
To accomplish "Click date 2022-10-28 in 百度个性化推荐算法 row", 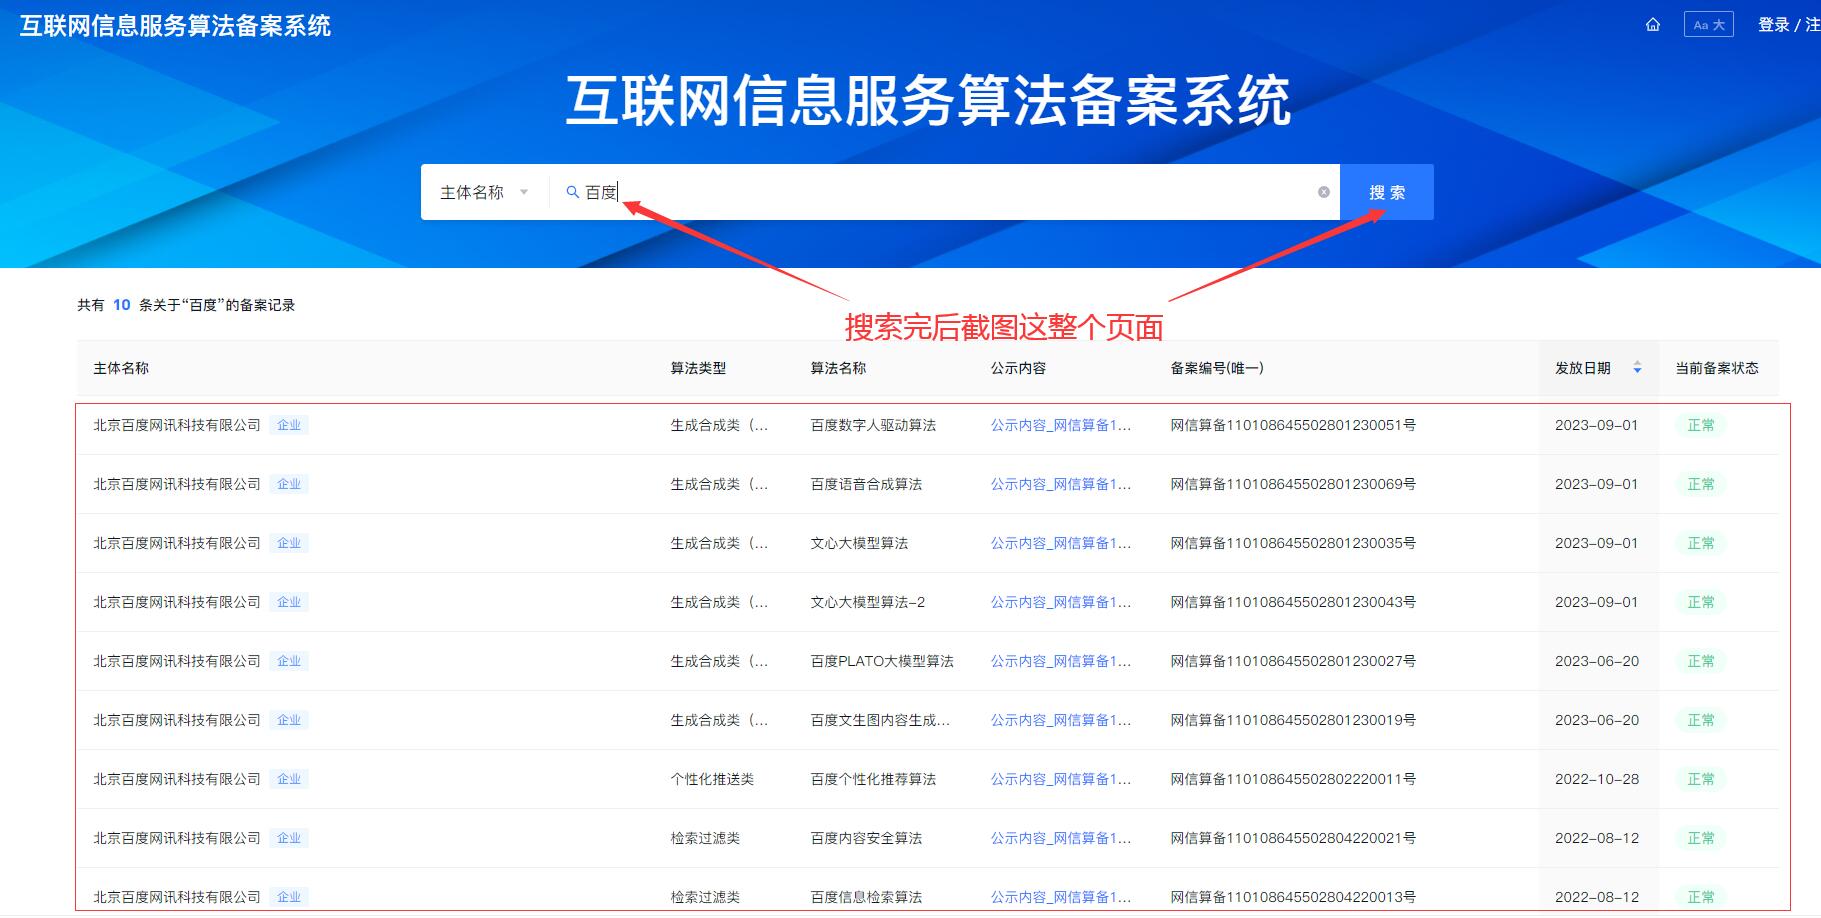I will (x=1597, y=779).
